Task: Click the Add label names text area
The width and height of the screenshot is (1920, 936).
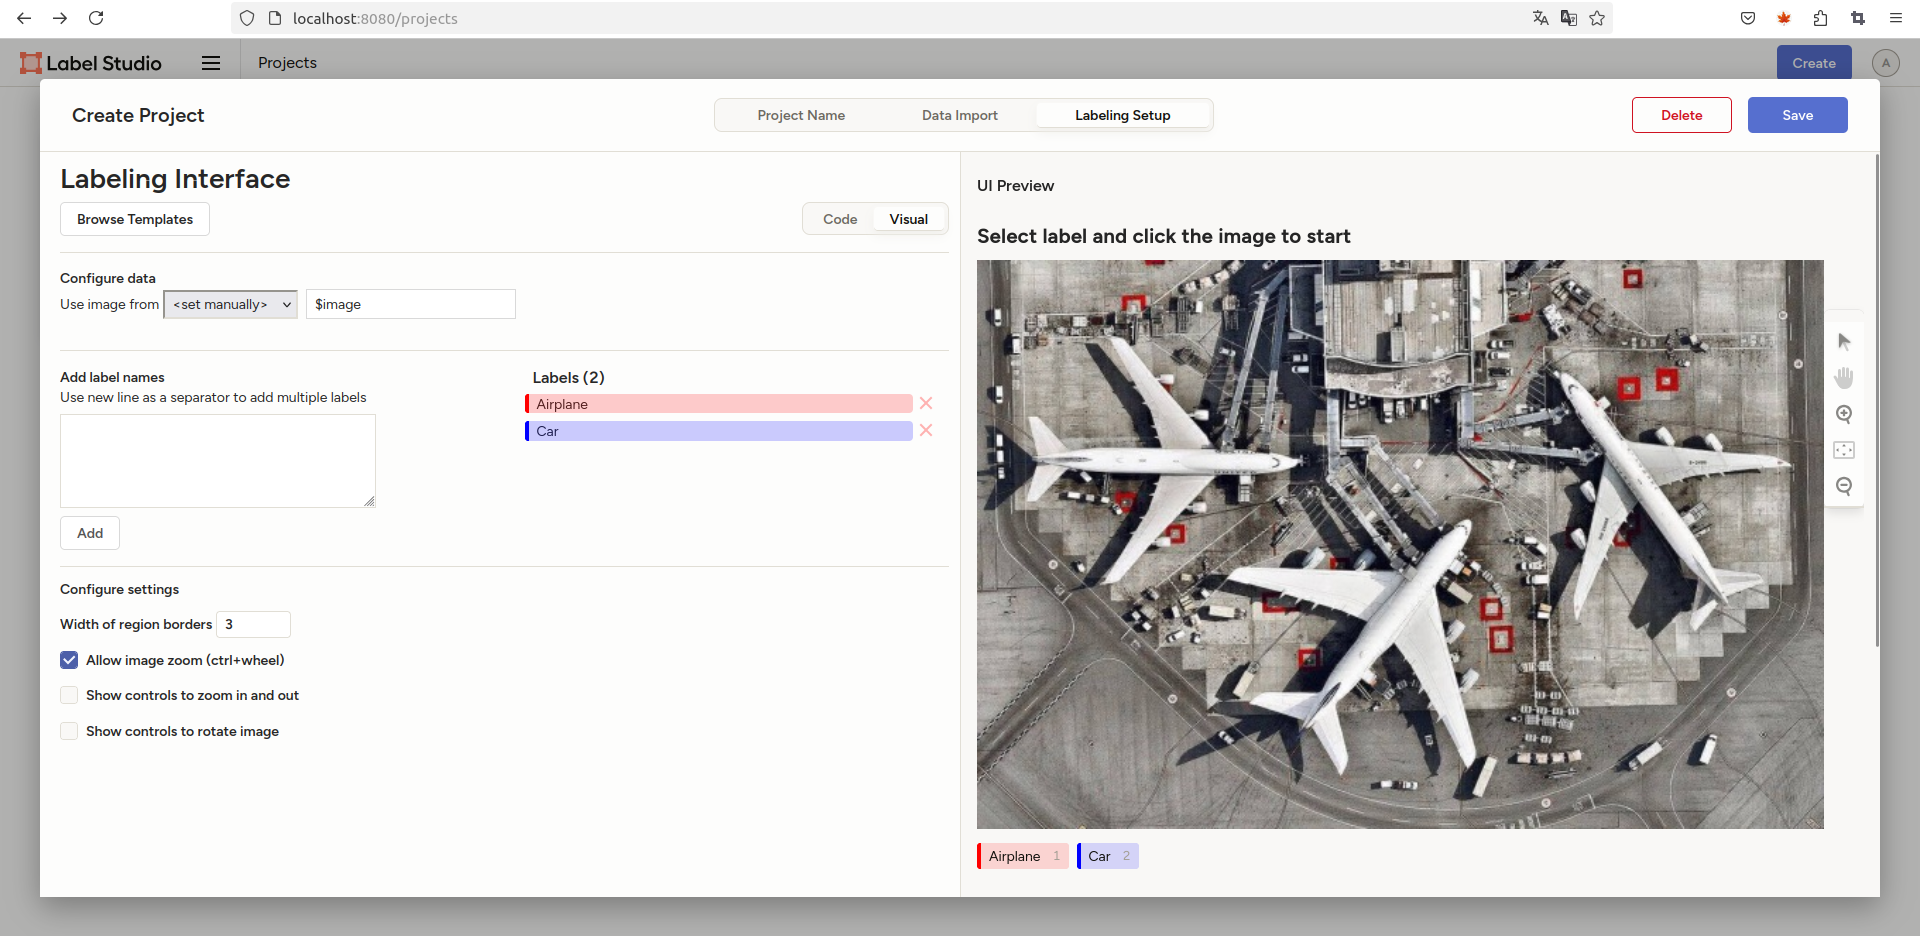Action: (x=217, y=461)
